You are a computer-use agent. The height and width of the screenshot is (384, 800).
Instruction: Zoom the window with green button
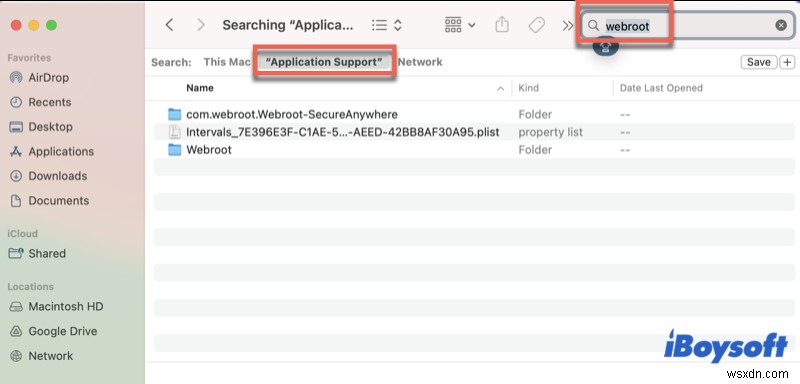click(x=52, y=25)
